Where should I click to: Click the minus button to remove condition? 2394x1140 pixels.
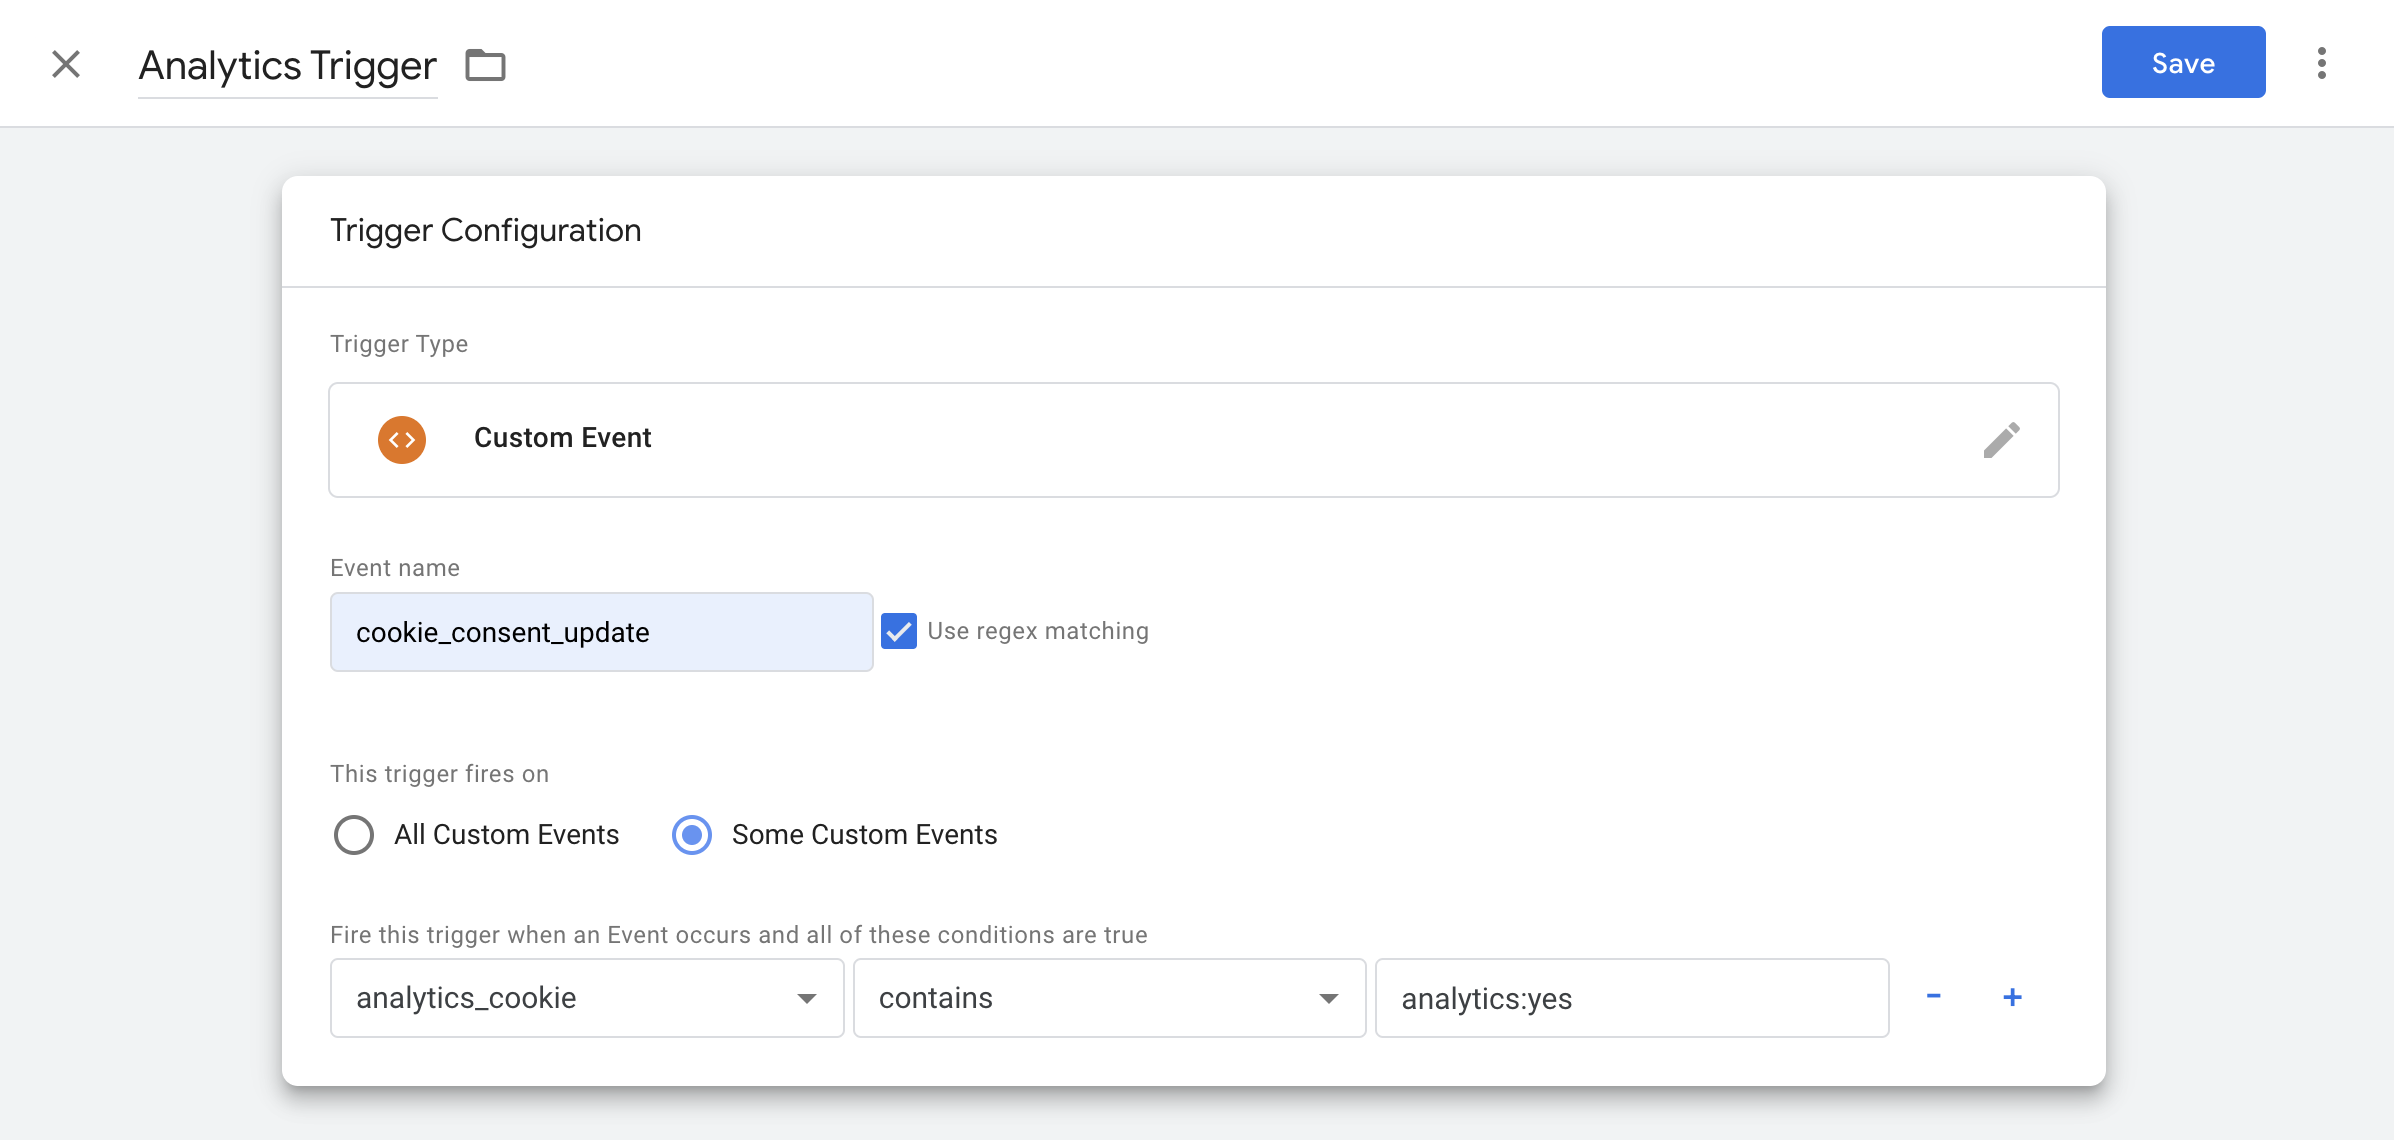[x=1936, y=995]
